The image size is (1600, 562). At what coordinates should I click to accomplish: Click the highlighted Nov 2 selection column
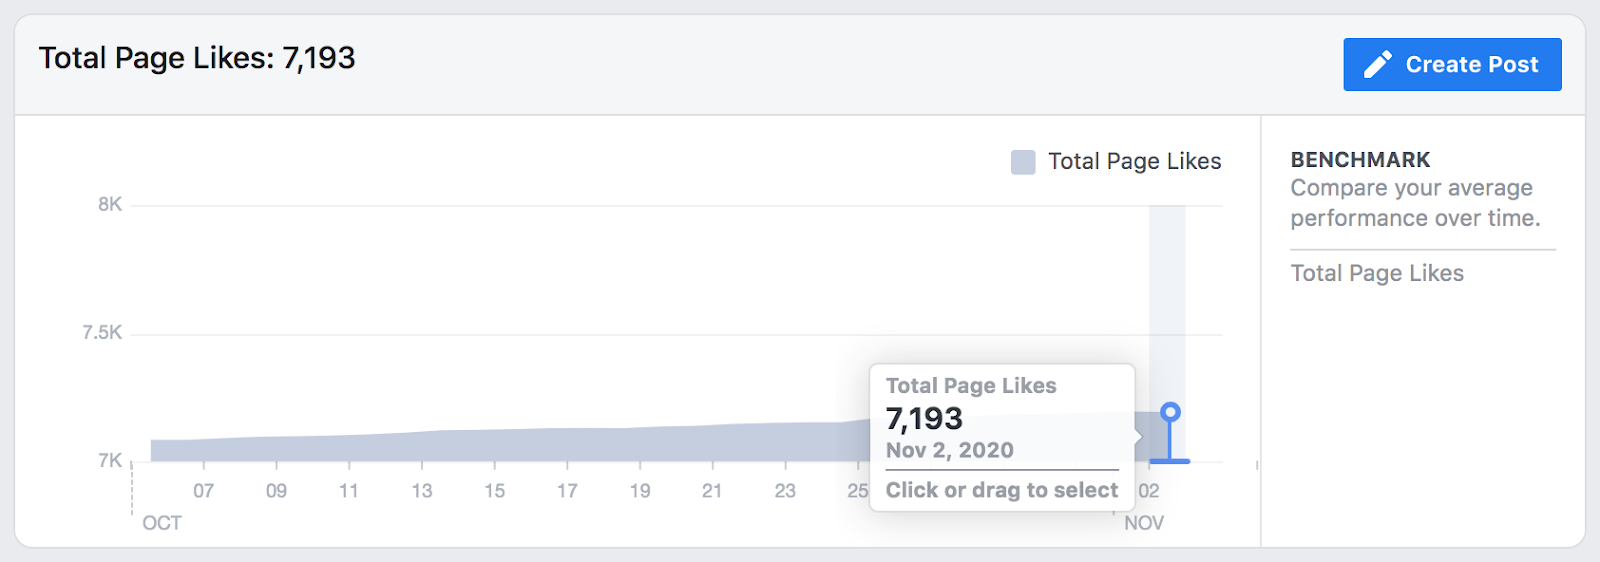[x=1167, y=333]
